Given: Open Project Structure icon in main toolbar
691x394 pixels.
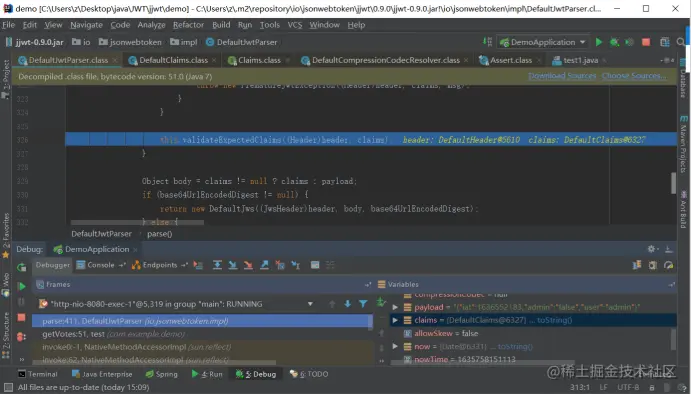Looking at the screenshot, I should (x=665, y=42).
